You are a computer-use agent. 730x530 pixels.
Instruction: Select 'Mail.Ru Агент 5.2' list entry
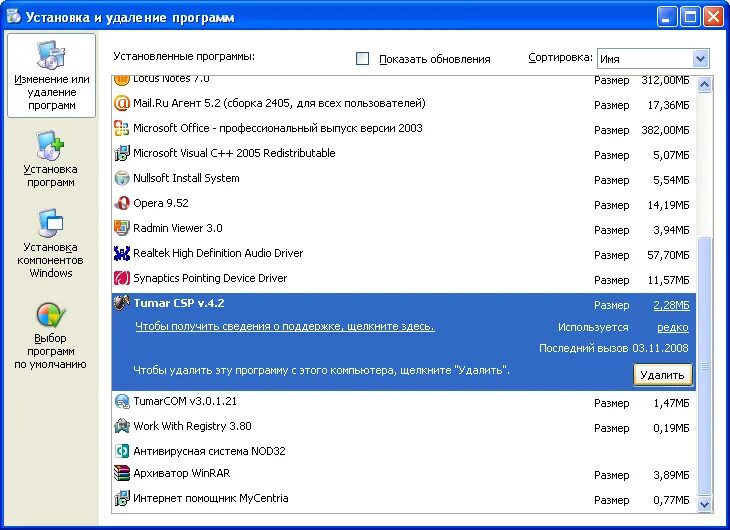click(404, 103)
